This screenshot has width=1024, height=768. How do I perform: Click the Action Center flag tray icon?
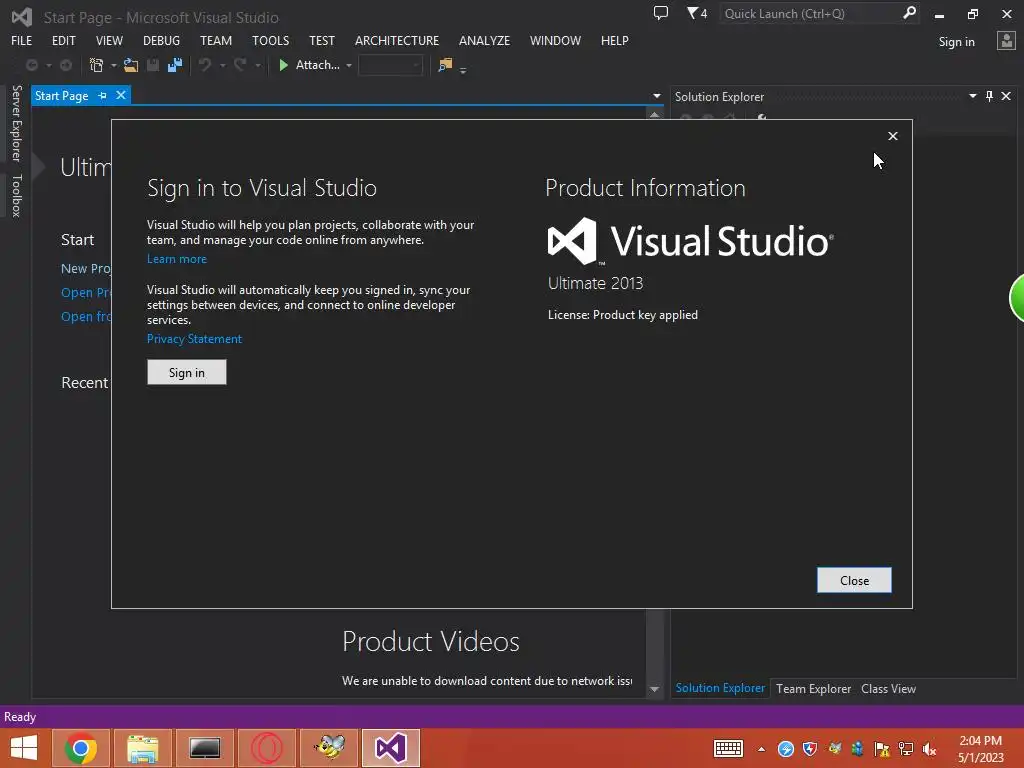[882, 749]
